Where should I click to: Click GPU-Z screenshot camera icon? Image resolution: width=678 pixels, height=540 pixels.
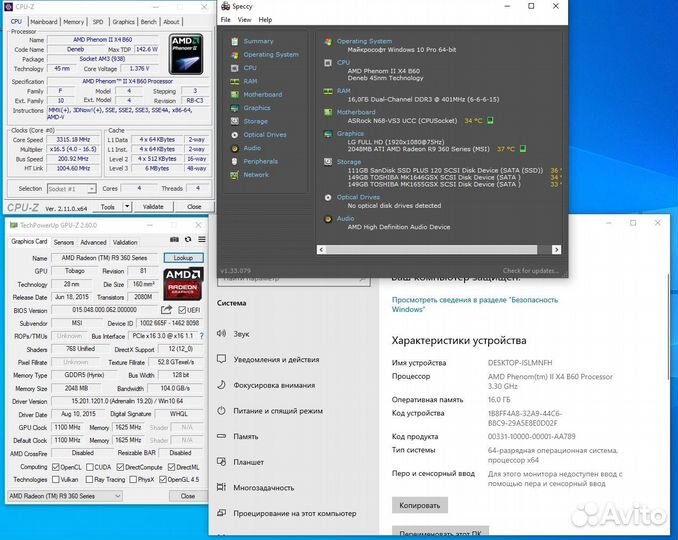(x=174, y=239)
